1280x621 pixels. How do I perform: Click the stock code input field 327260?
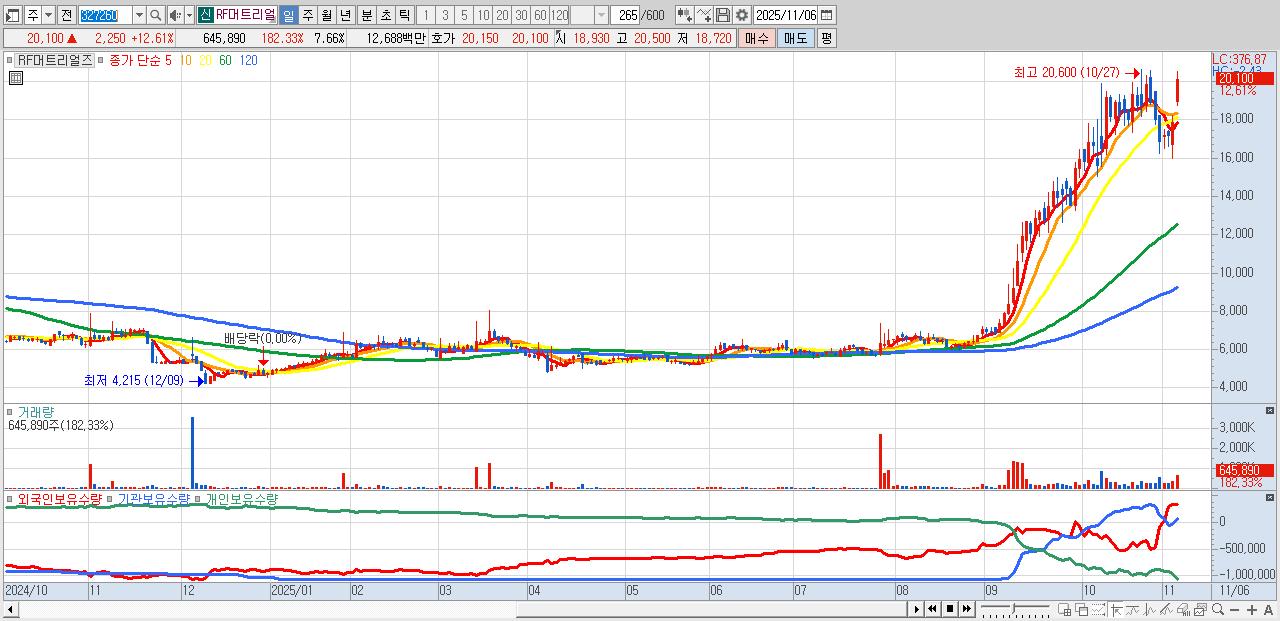105,15
